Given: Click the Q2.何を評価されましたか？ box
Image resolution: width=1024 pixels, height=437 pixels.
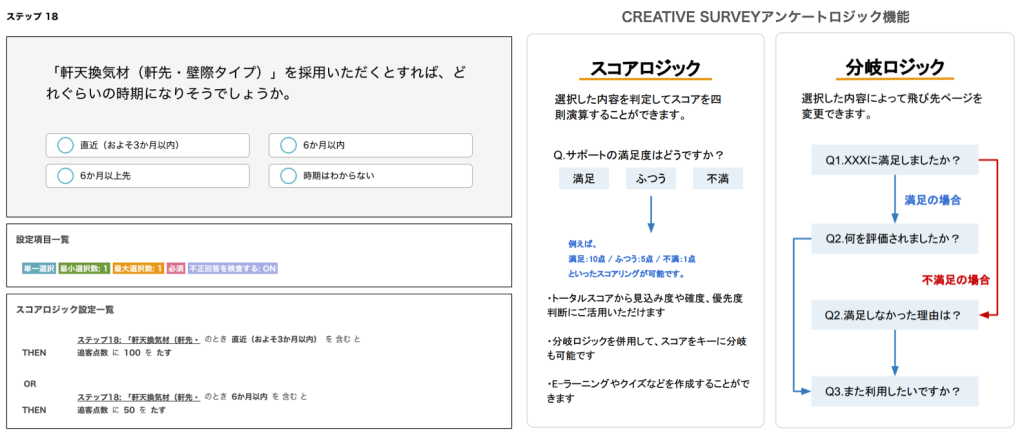Looking at the screenshot, I should [x=893, y=238].
